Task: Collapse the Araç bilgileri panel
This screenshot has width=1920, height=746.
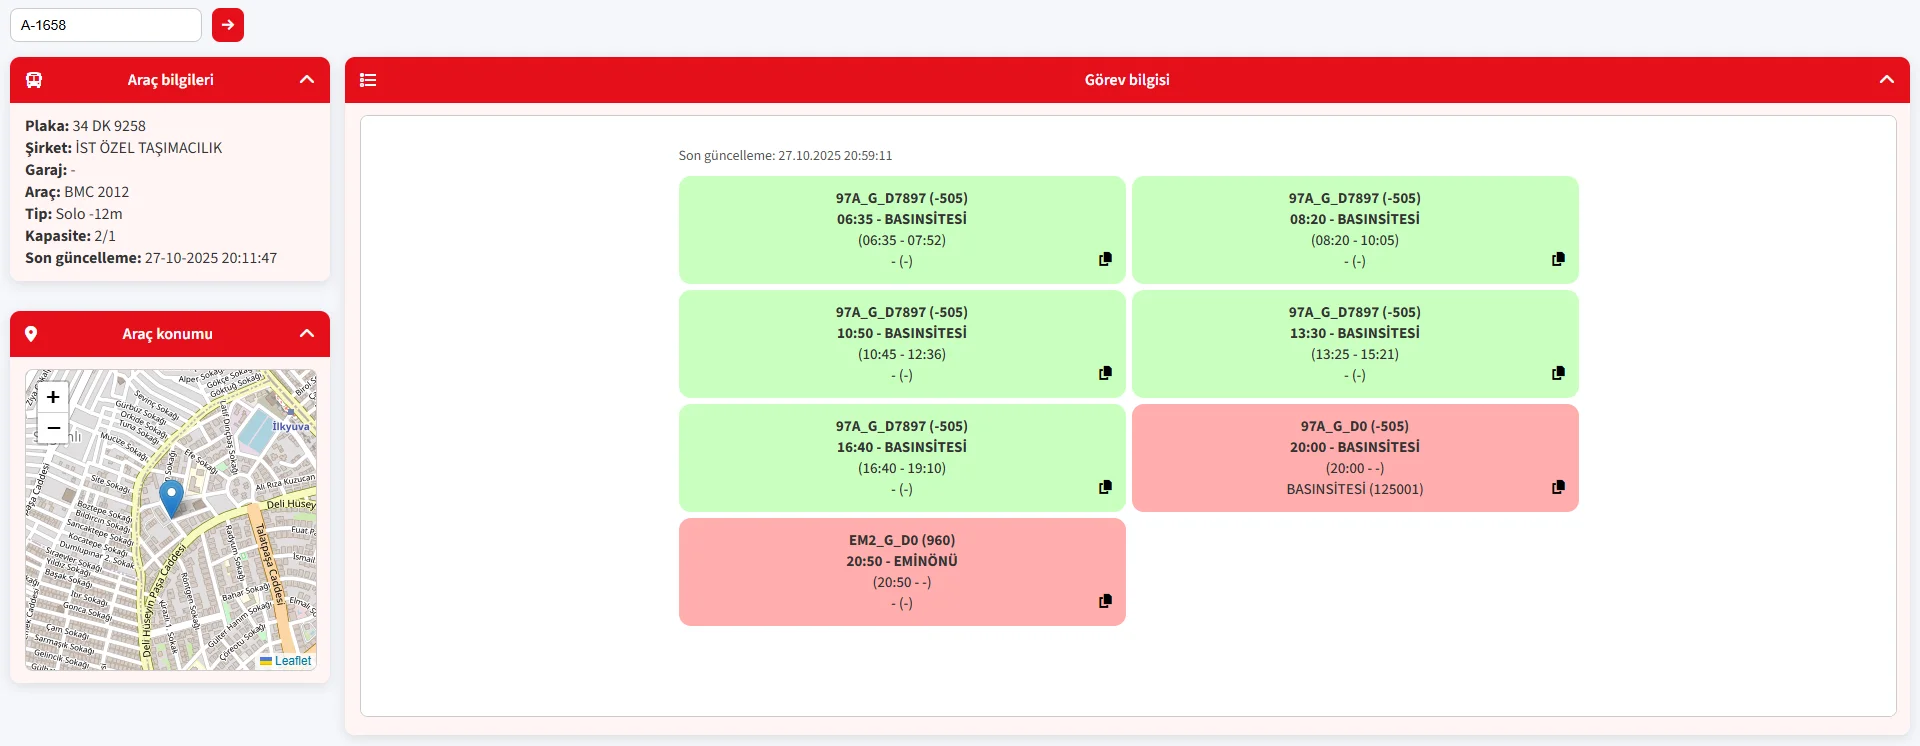Action: (307, 80)
